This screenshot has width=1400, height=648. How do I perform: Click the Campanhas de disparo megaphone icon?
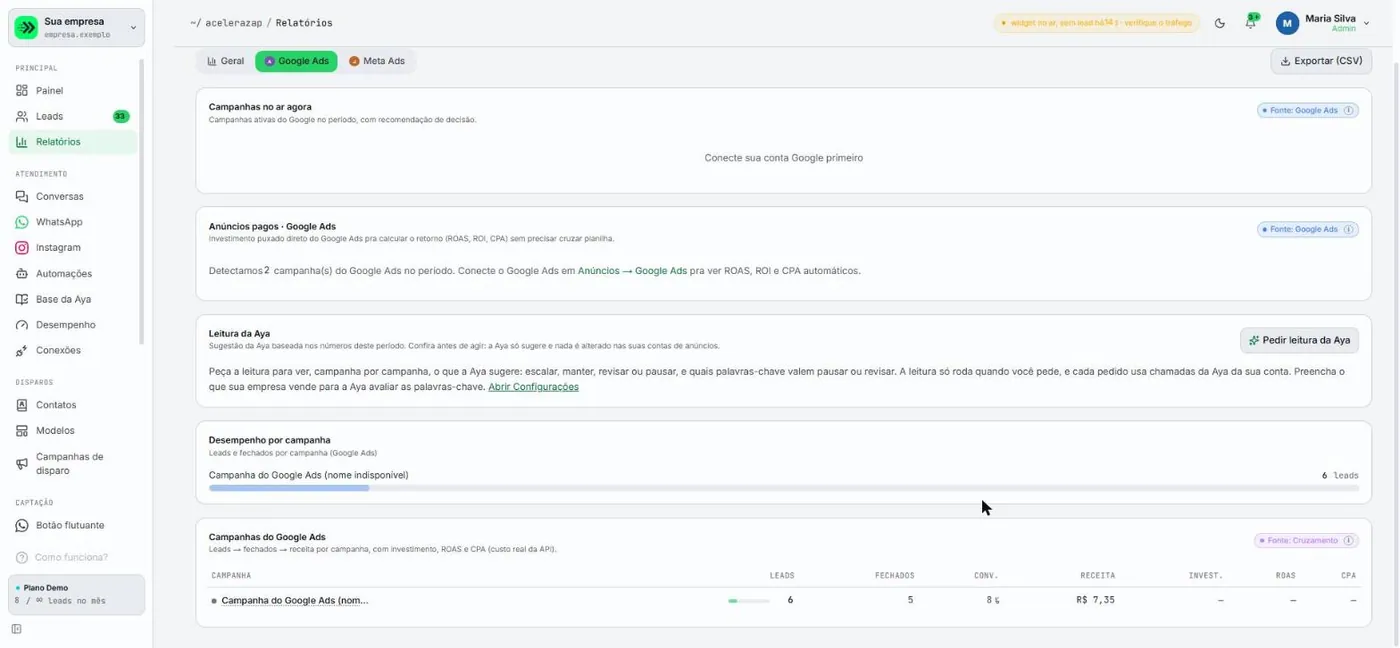point(22,464)
